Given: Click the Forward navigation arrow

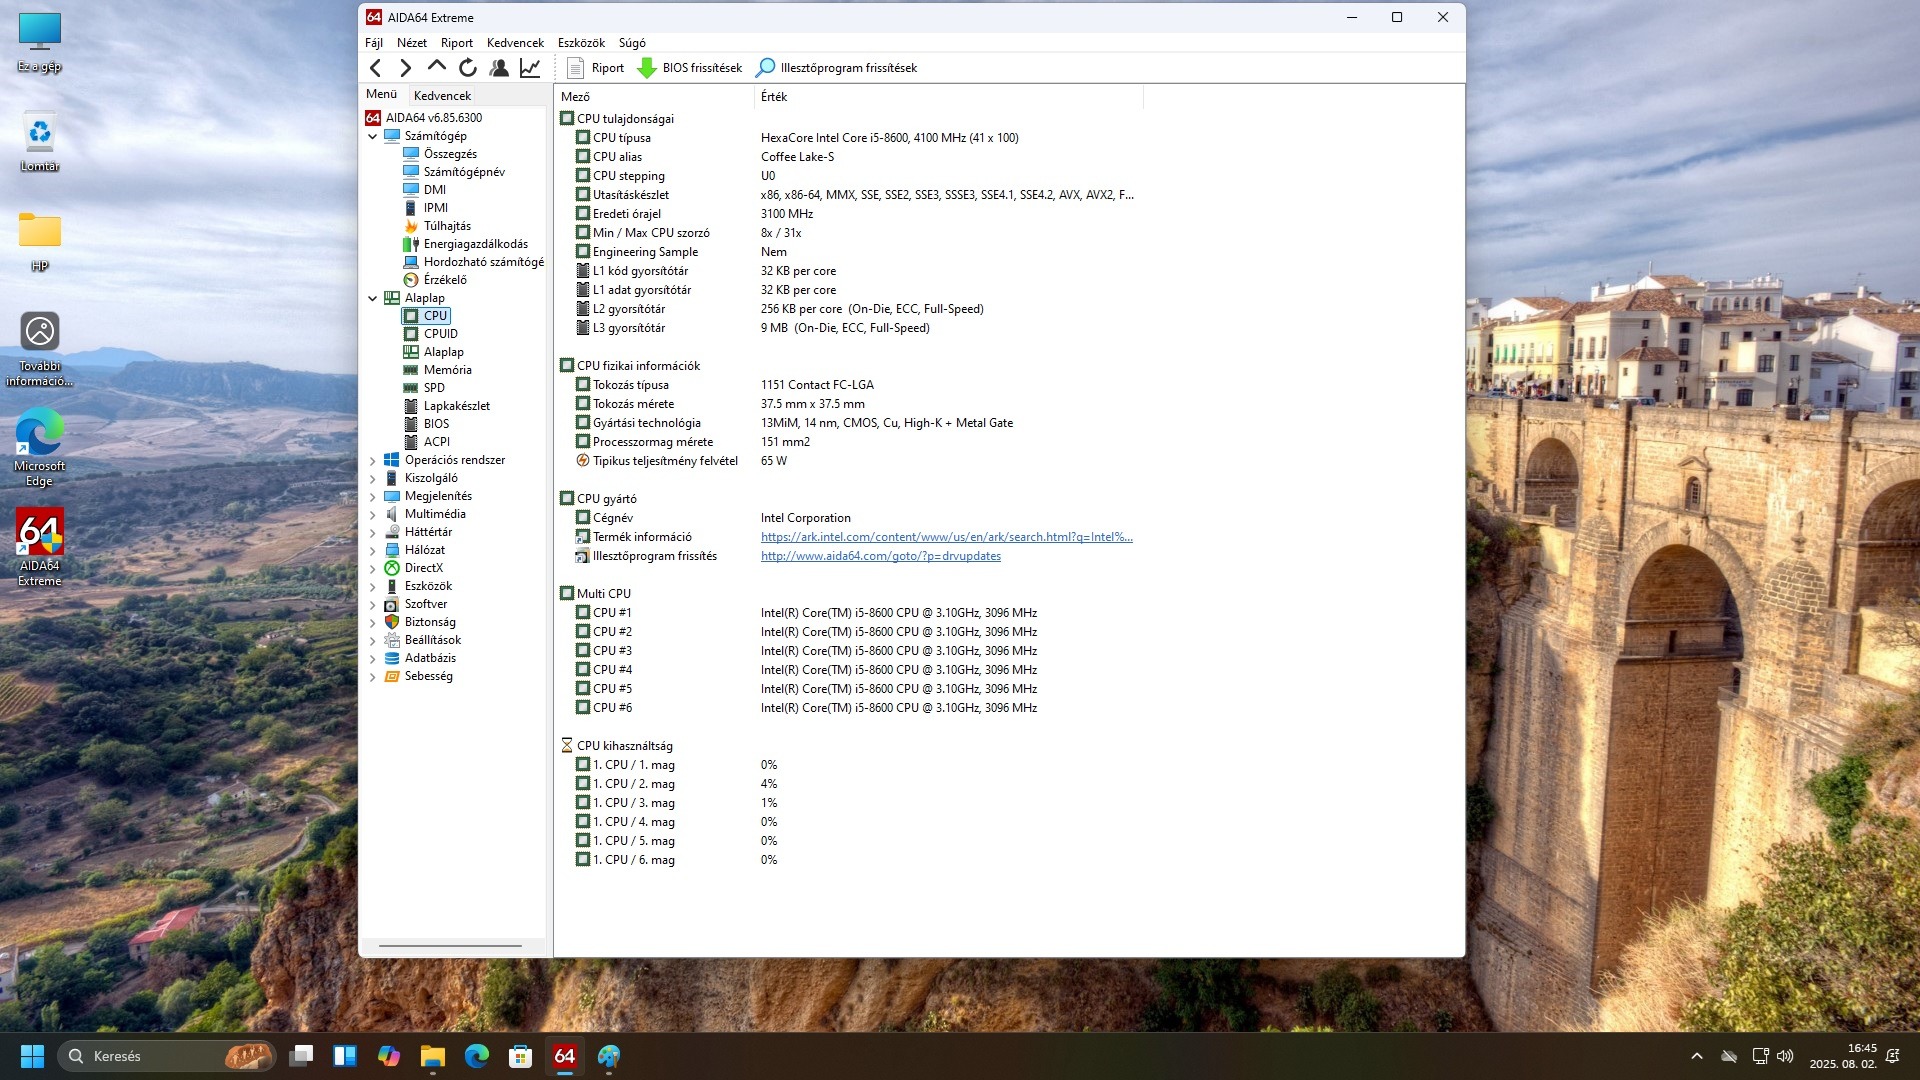Looking at the screenshot, I should click(405, 68).
